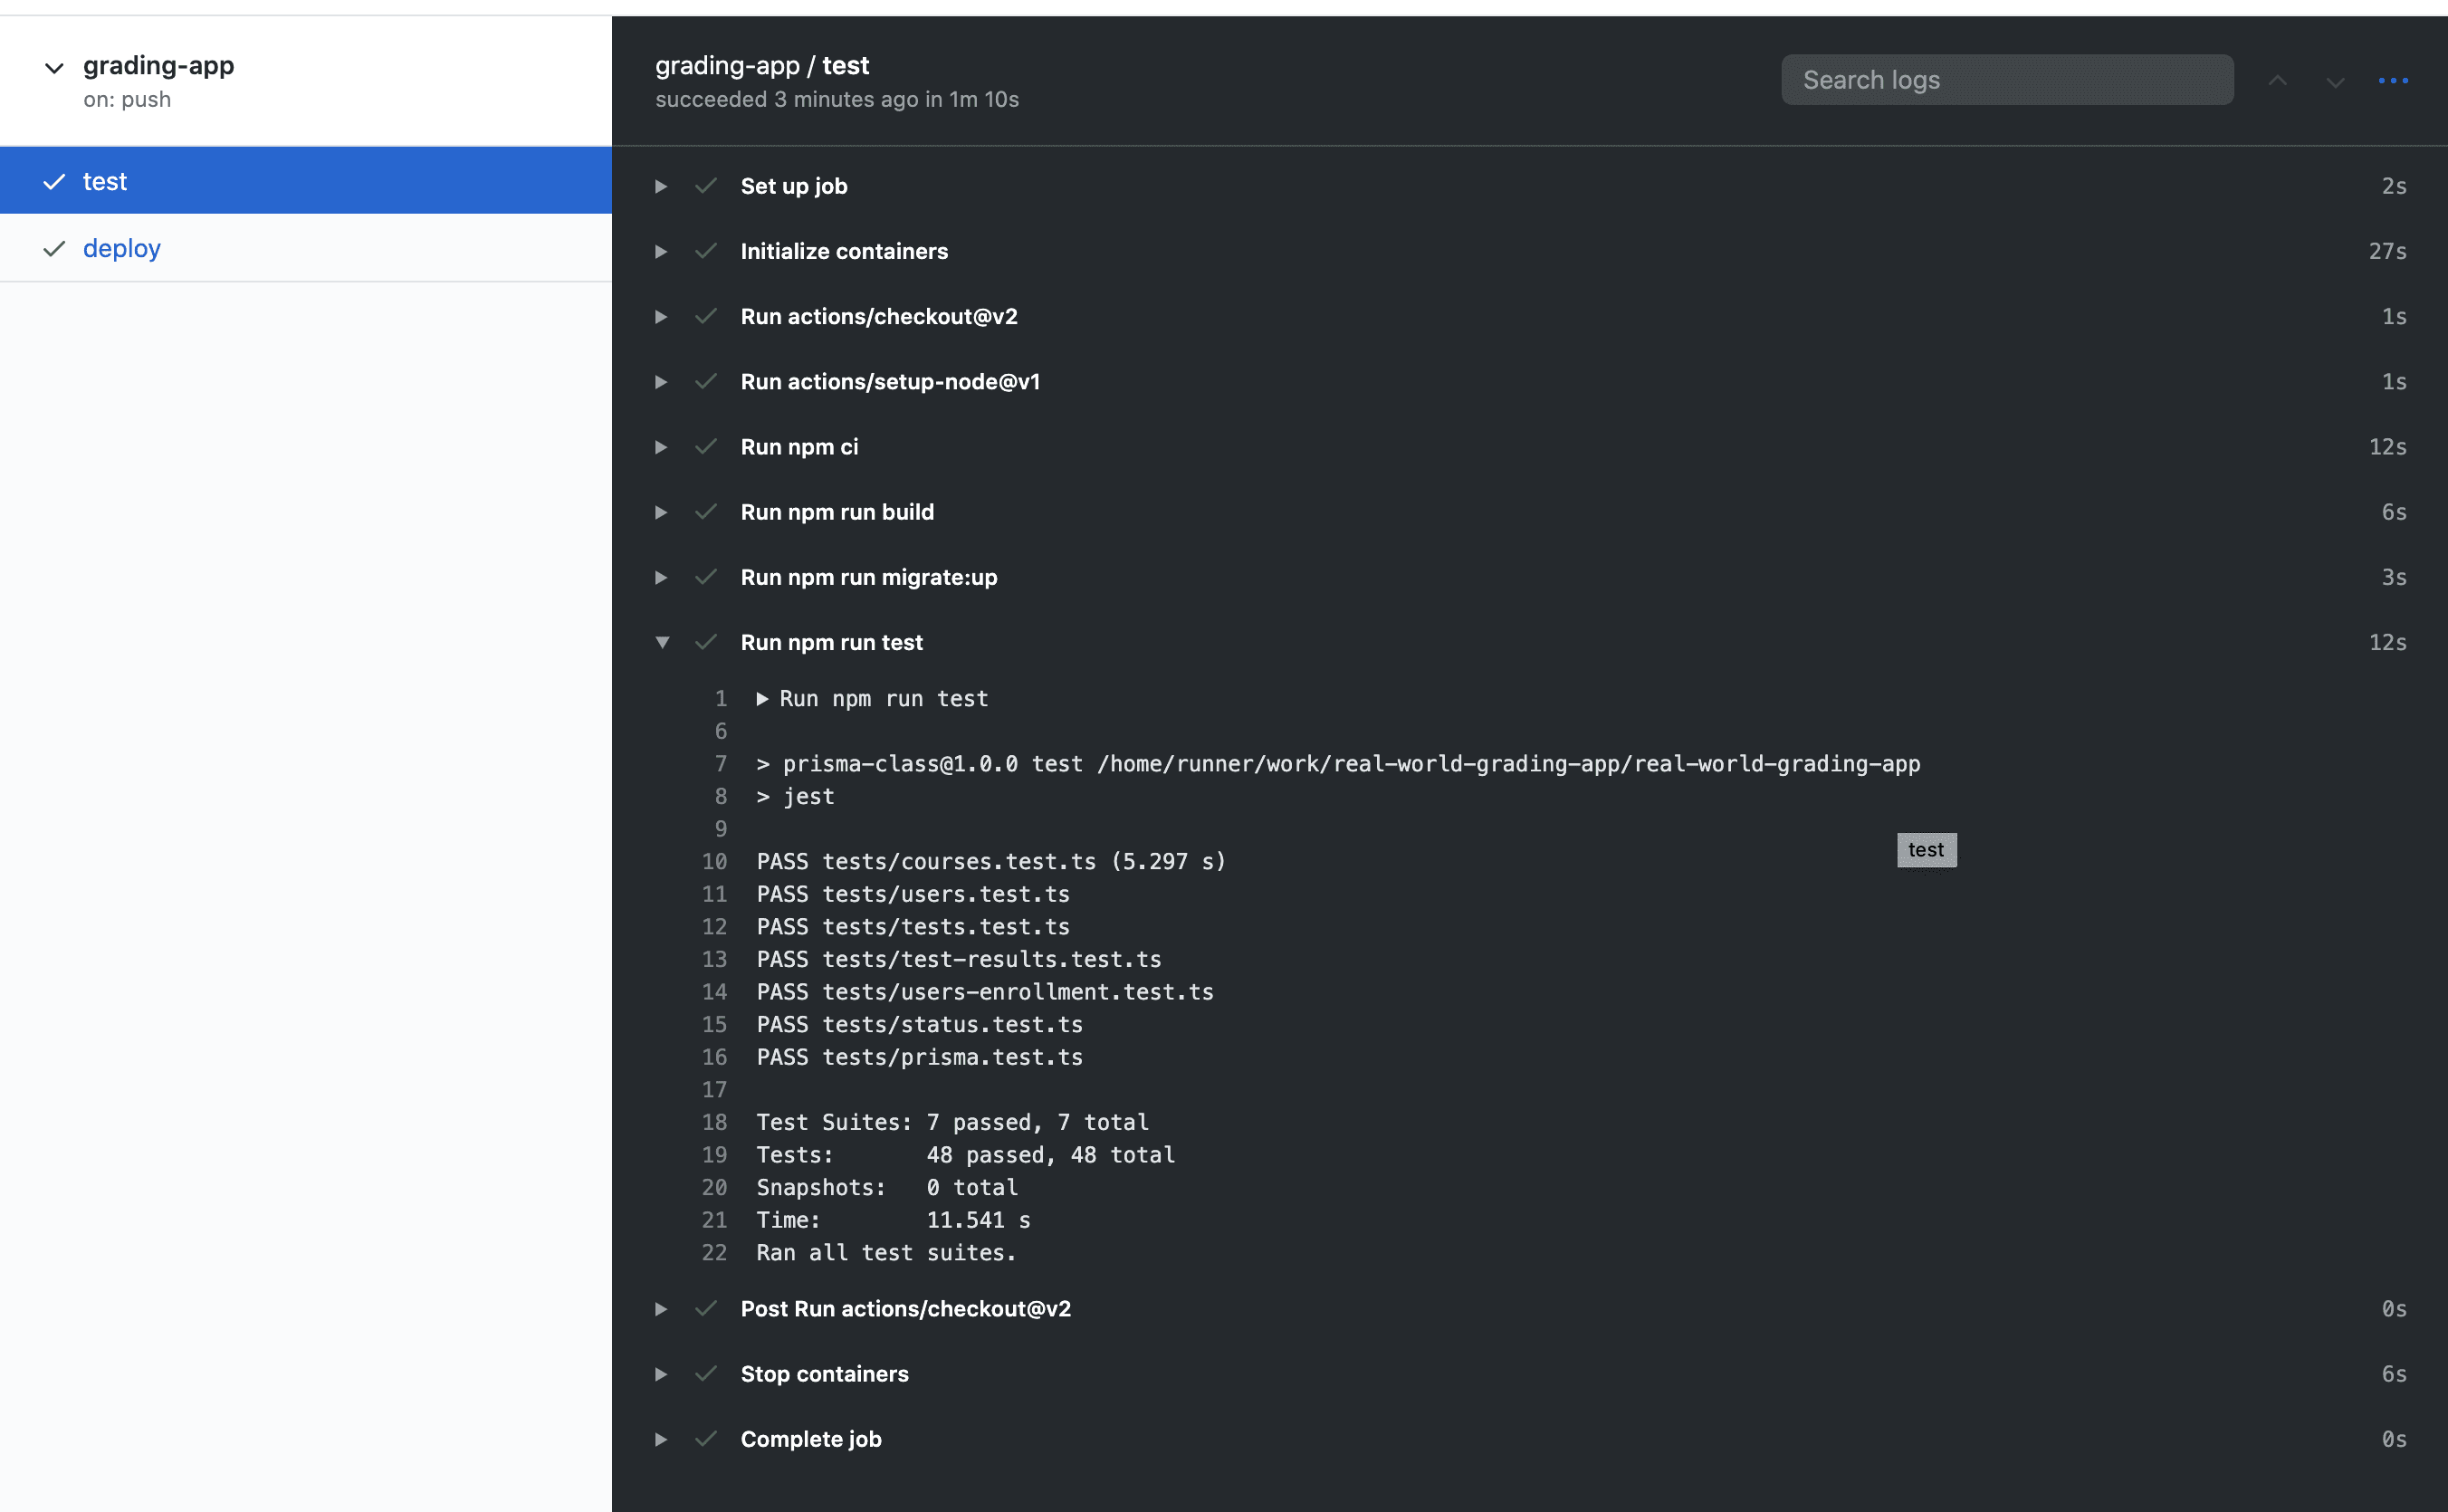Expand the Run npm run test log group on line 1

point(762,699)
